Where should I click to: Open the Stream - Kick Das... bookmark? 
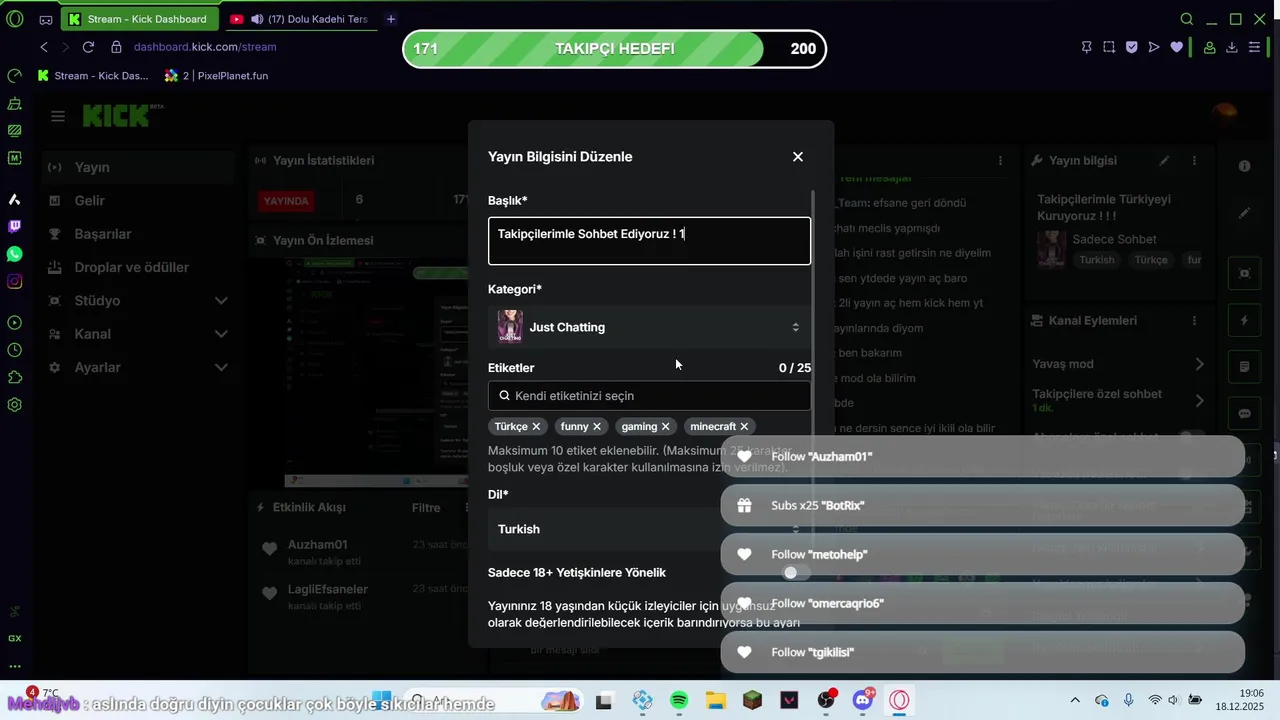coord(93,75)
